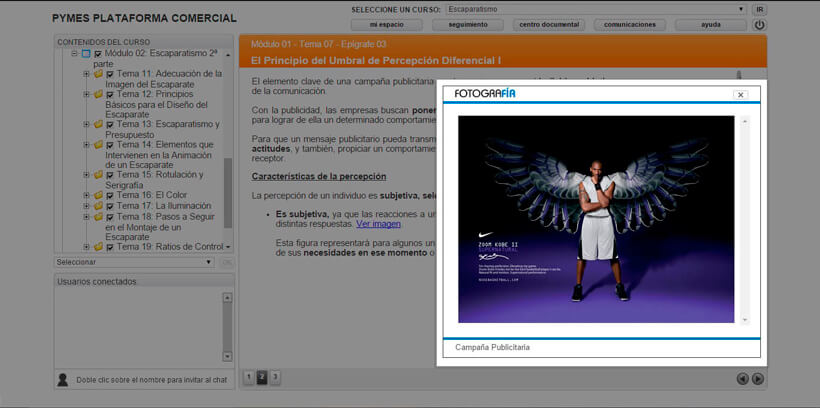Toggle checkbox for Tema 11
This screenshot has height=408, width=820.
coord(110,74)
